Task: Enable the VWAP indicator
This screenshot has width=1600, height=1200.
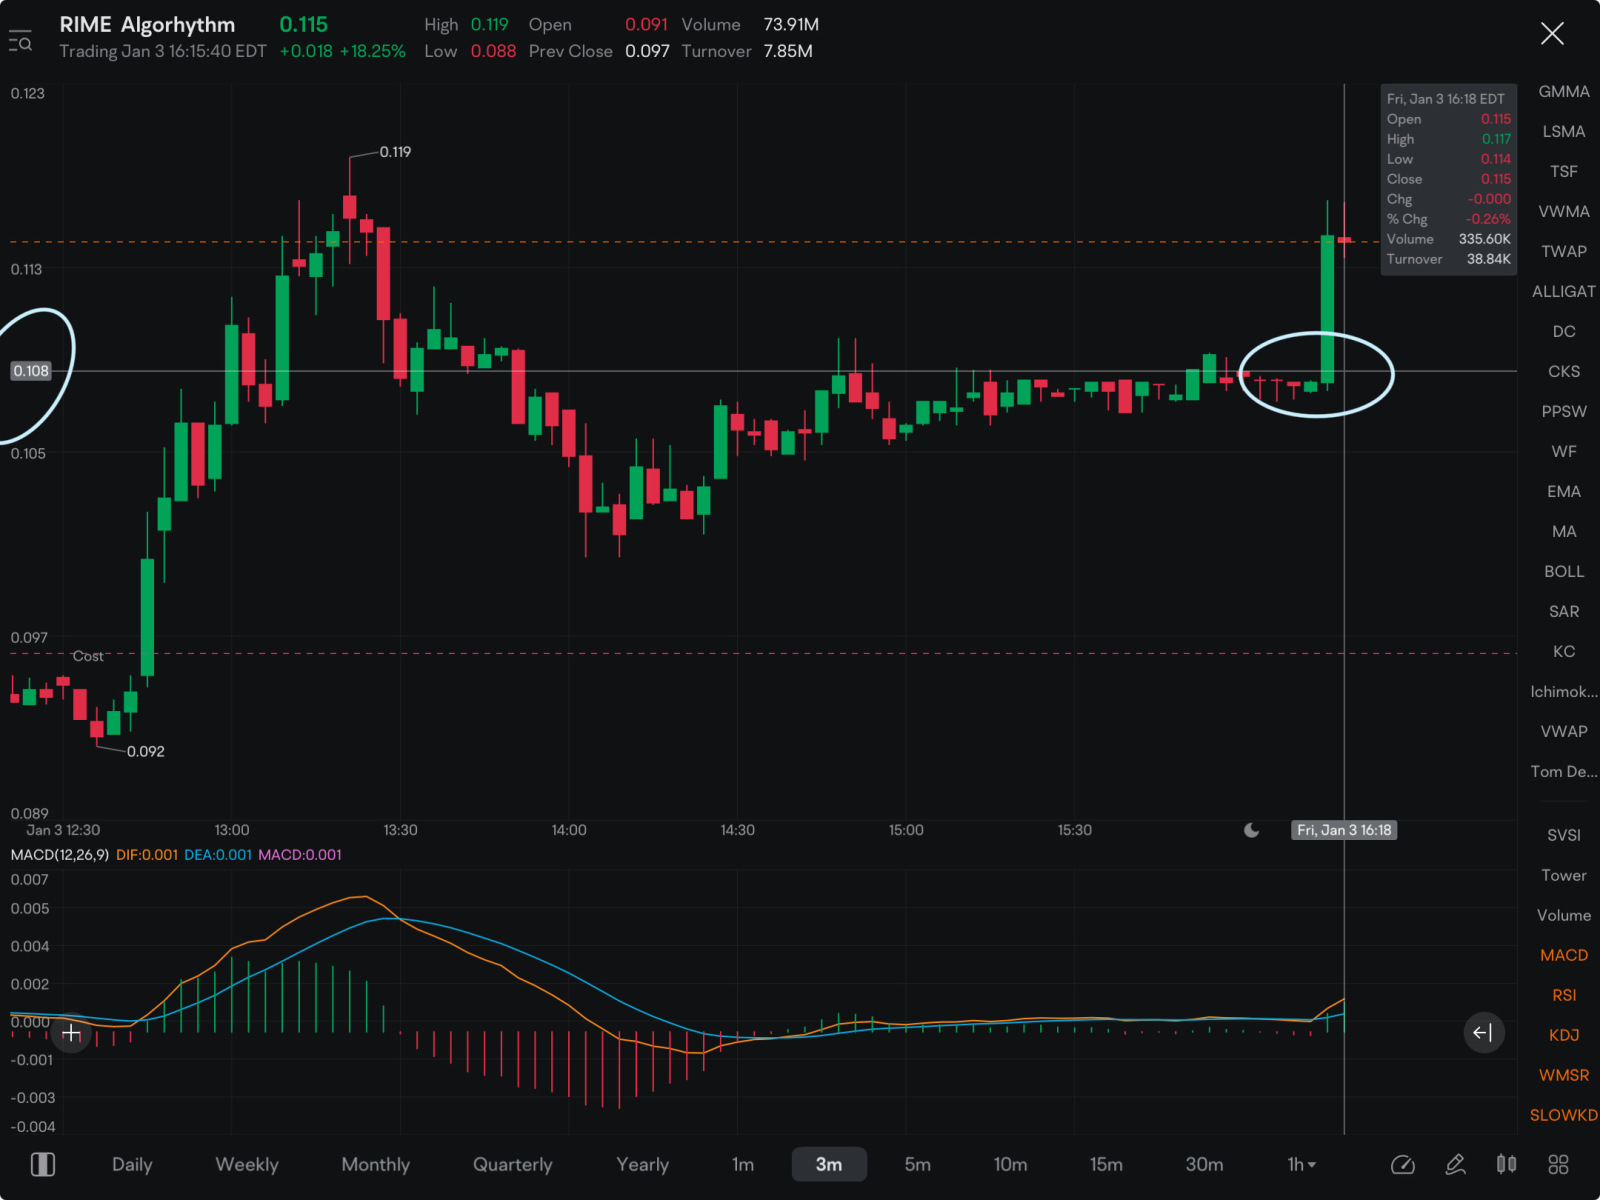Action: (x=1564, y=731)
